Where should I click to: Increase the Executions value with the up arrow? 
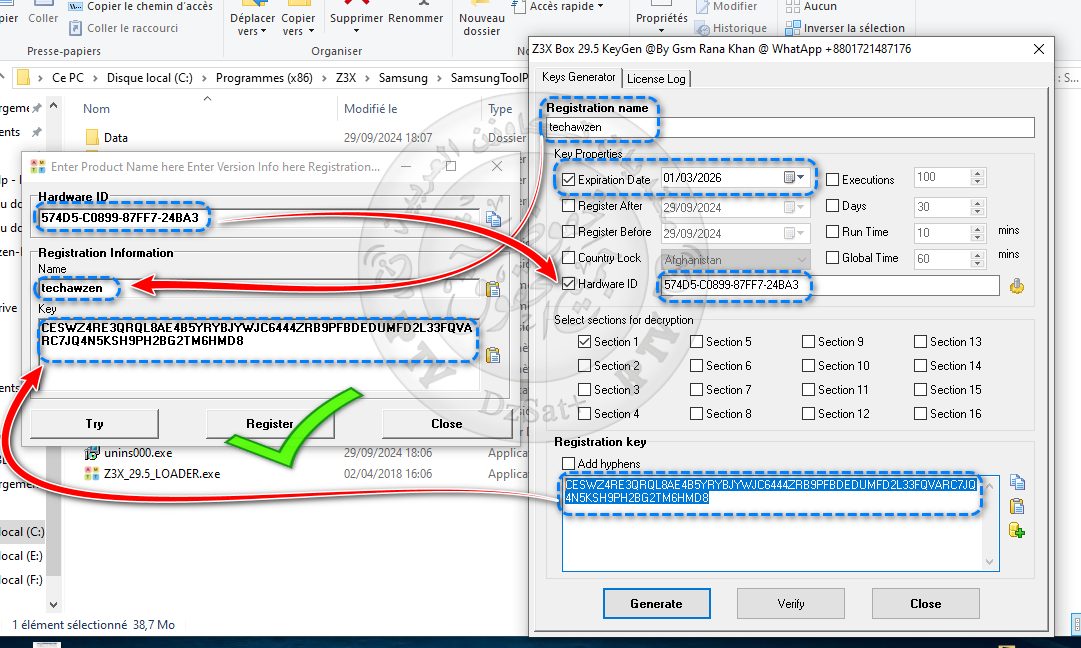977,174
